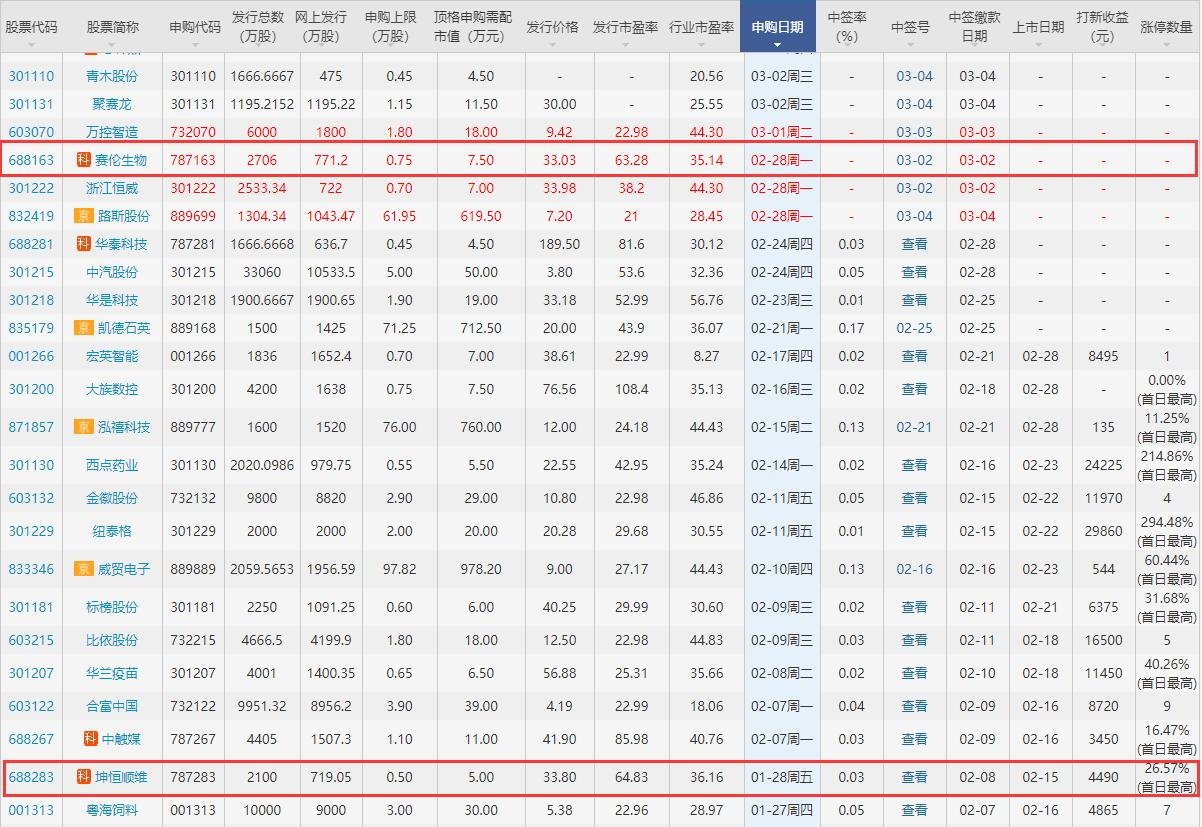The width and height of the screenshot is (1202, 827).
Task: Select 申购代码 787163 cell
Action: click(193, 160)
